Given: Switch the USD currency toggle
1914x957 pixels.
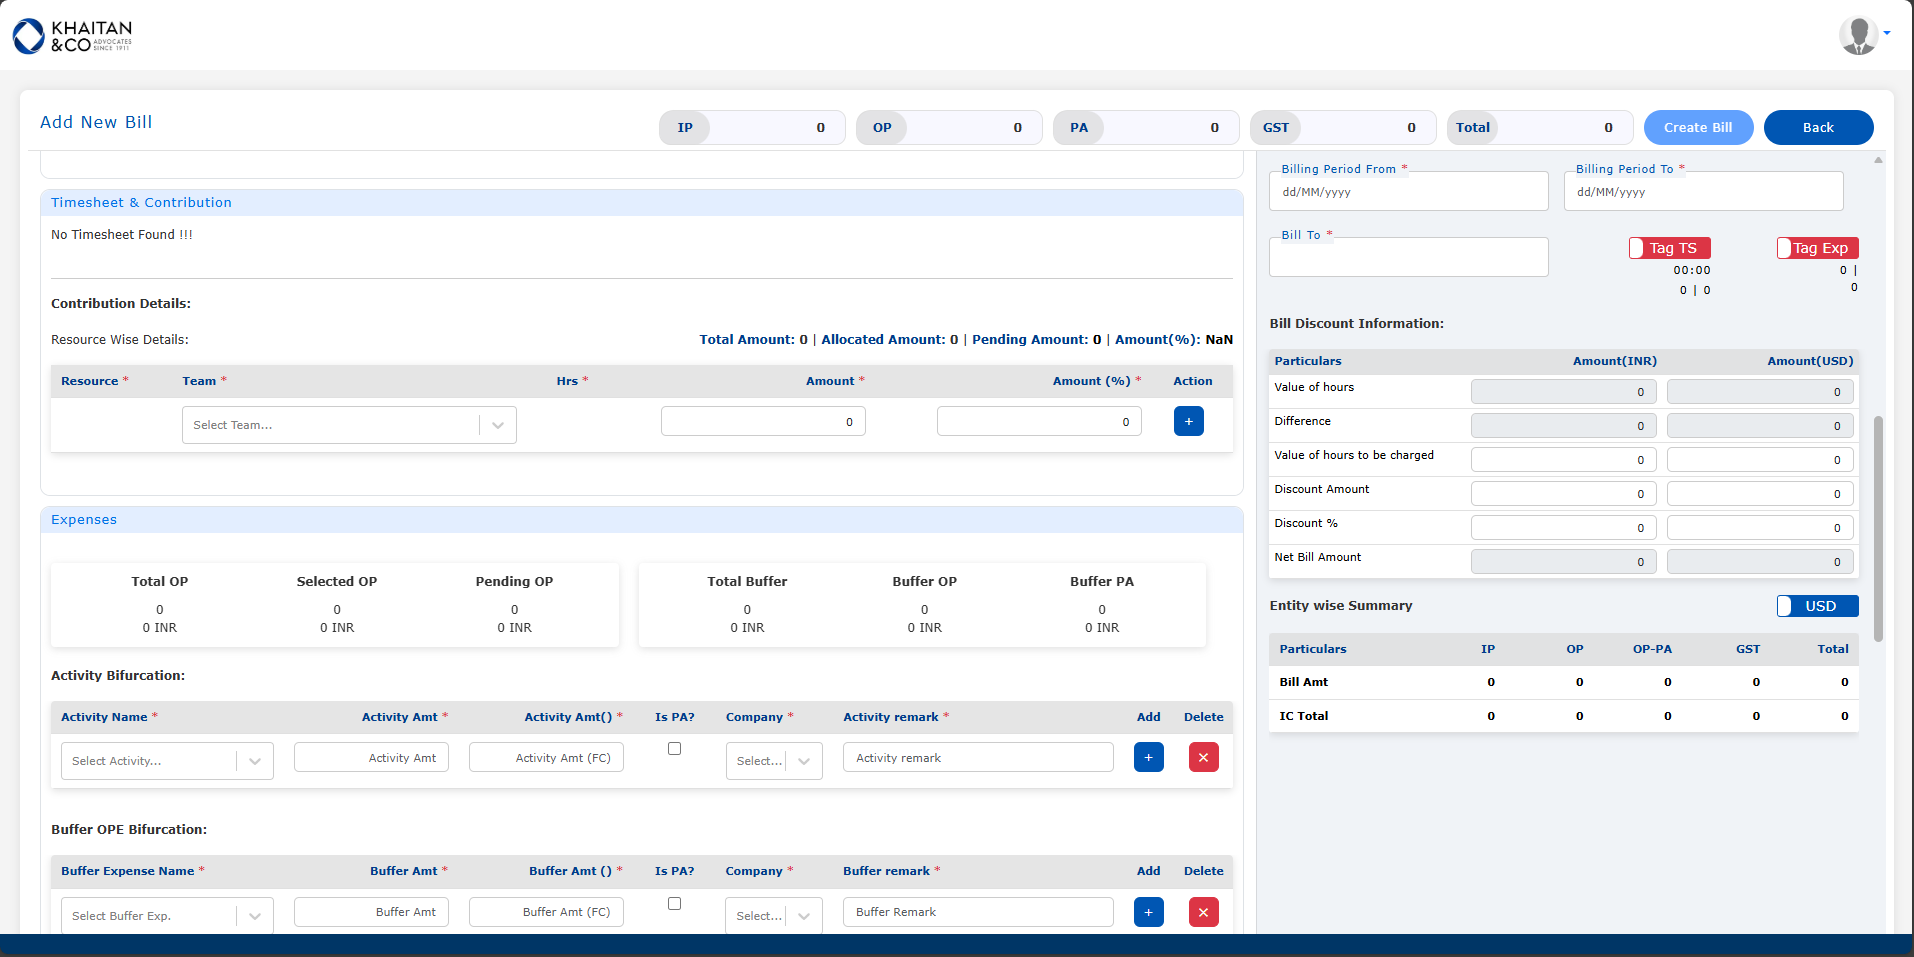Looking at the screenshot, I should tap(1816, 606).
